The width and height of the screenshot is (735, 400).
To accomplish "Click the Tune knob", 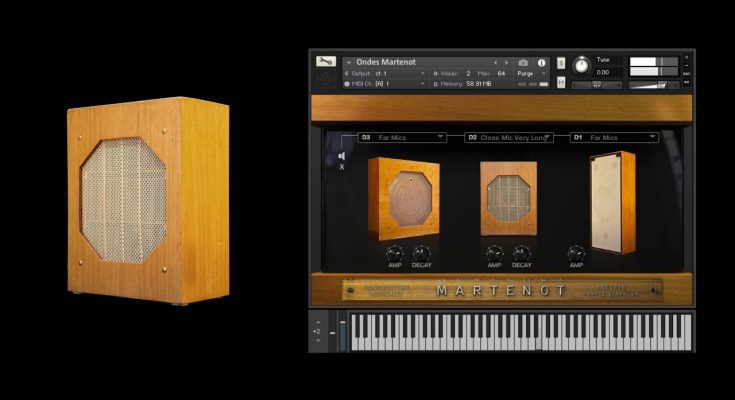I will click(x=581, y=66).
